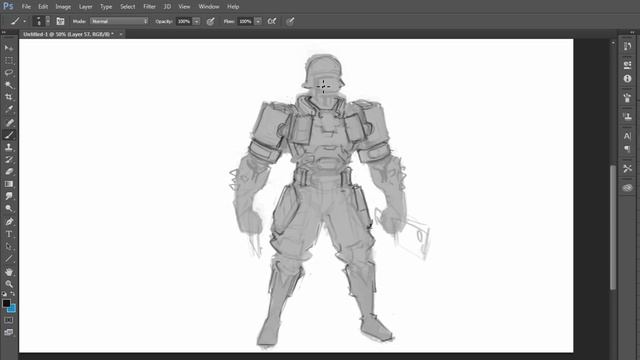The image size is (640, 360).
Task: Select the Pen tool
Action: coord(9,221)
